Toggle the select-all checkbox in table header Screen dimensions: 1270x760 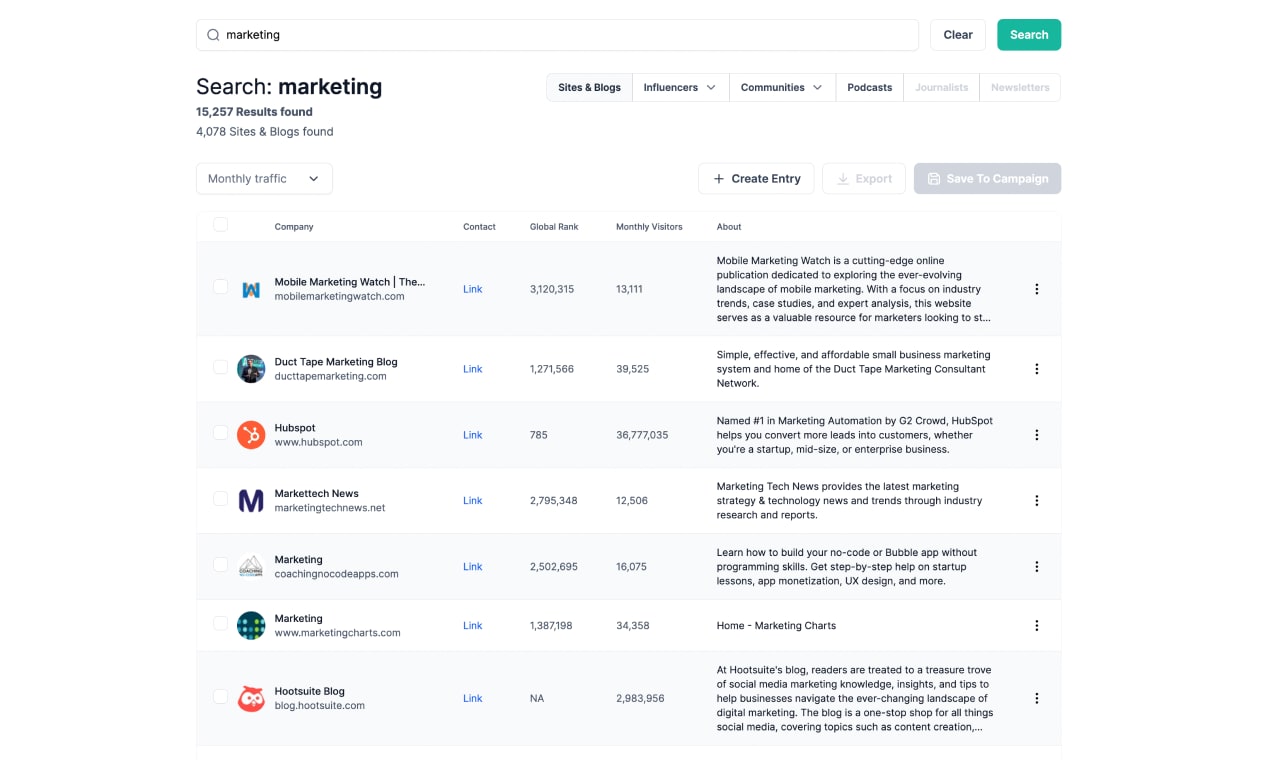coord(221,225)
